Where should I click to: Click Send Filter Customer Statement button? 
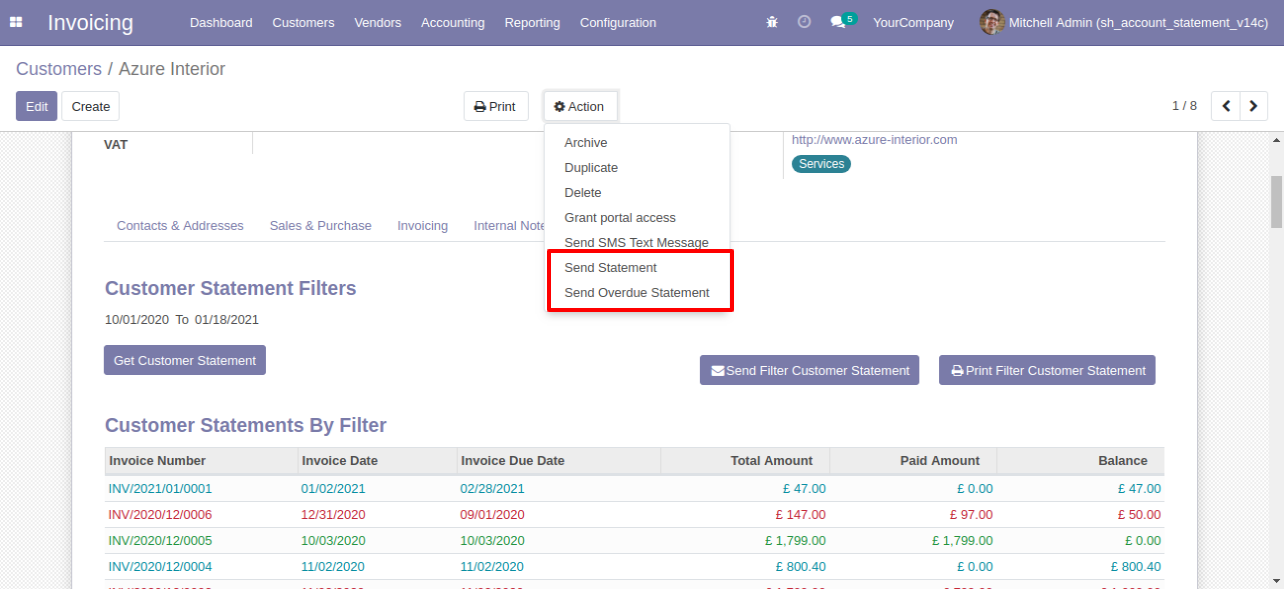pyautogui.click(x=809, y=370)
